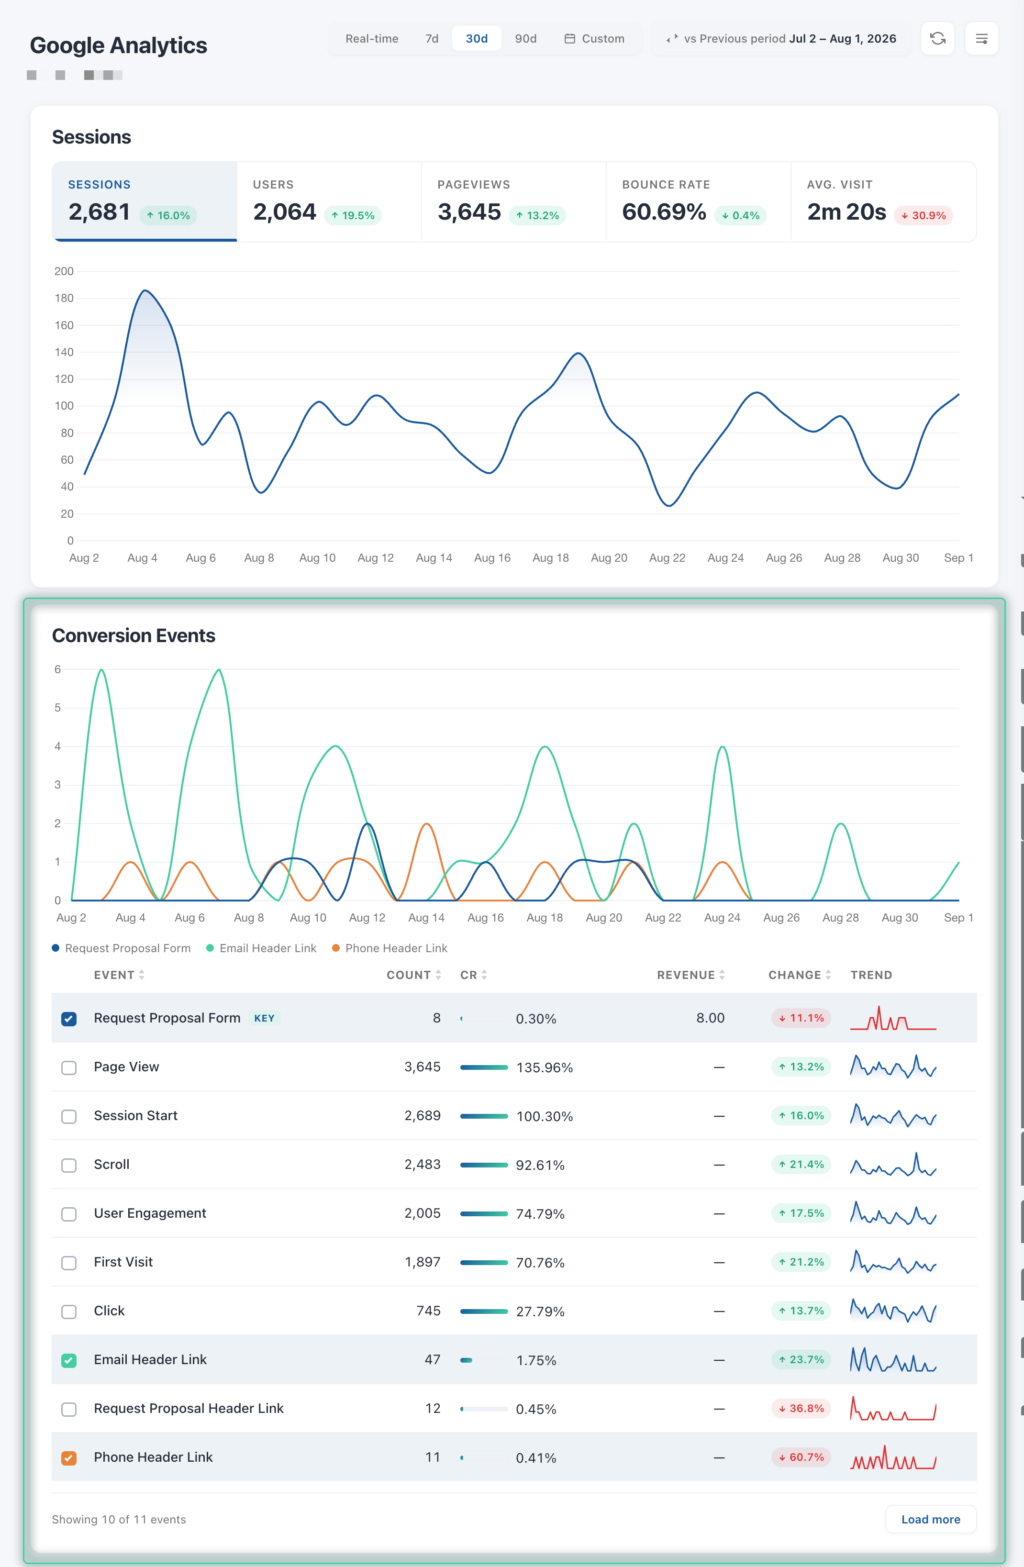The height and width of the screenshot is (1567, 1024).
Task: Check the Session Start checkbox
Action: click(69, 1117)
